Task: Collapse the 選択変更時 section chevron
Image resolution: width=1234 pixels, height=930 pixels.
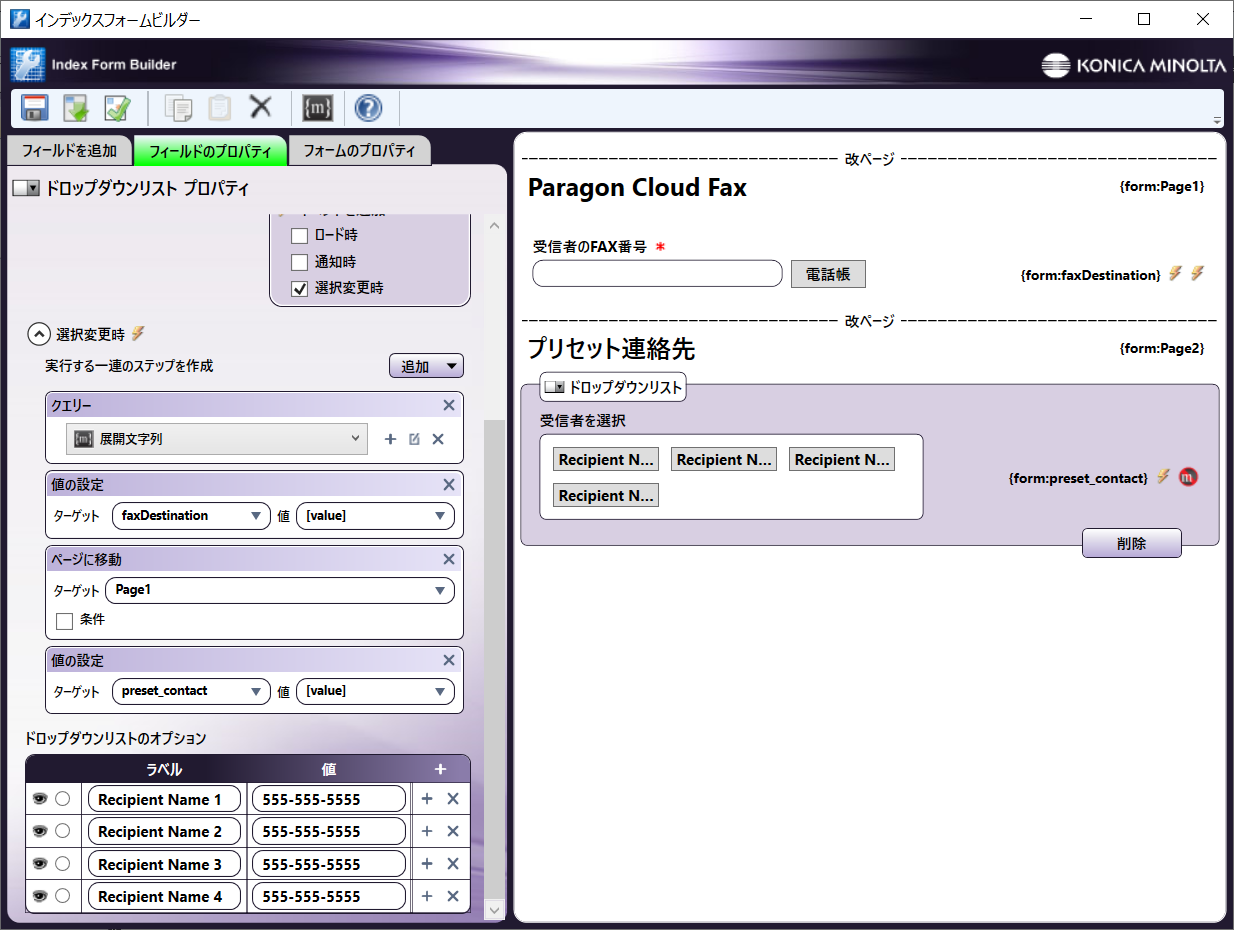Action: [39, 334]
